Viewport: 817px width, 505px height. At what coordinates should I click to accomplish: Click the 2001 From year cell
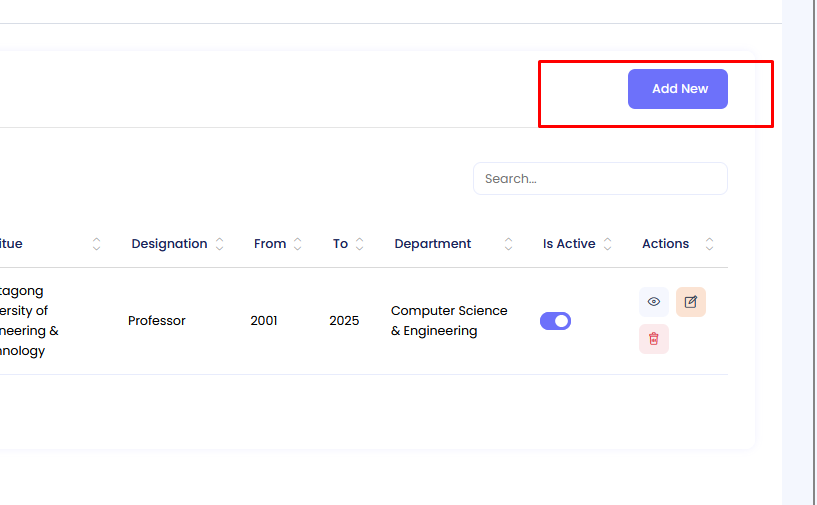click(x=264, y=321)
